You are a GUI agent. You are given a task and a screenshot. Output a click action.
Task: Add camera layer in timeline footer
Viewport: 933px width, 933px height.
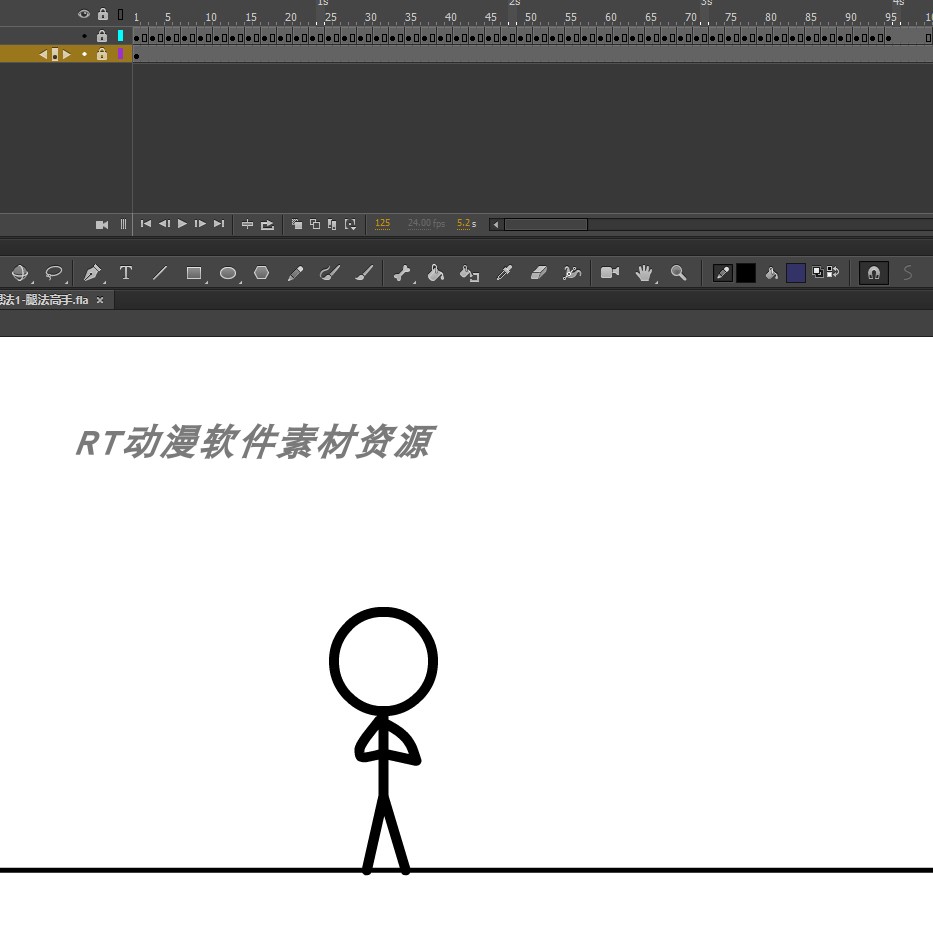click(x=102, y=224)
